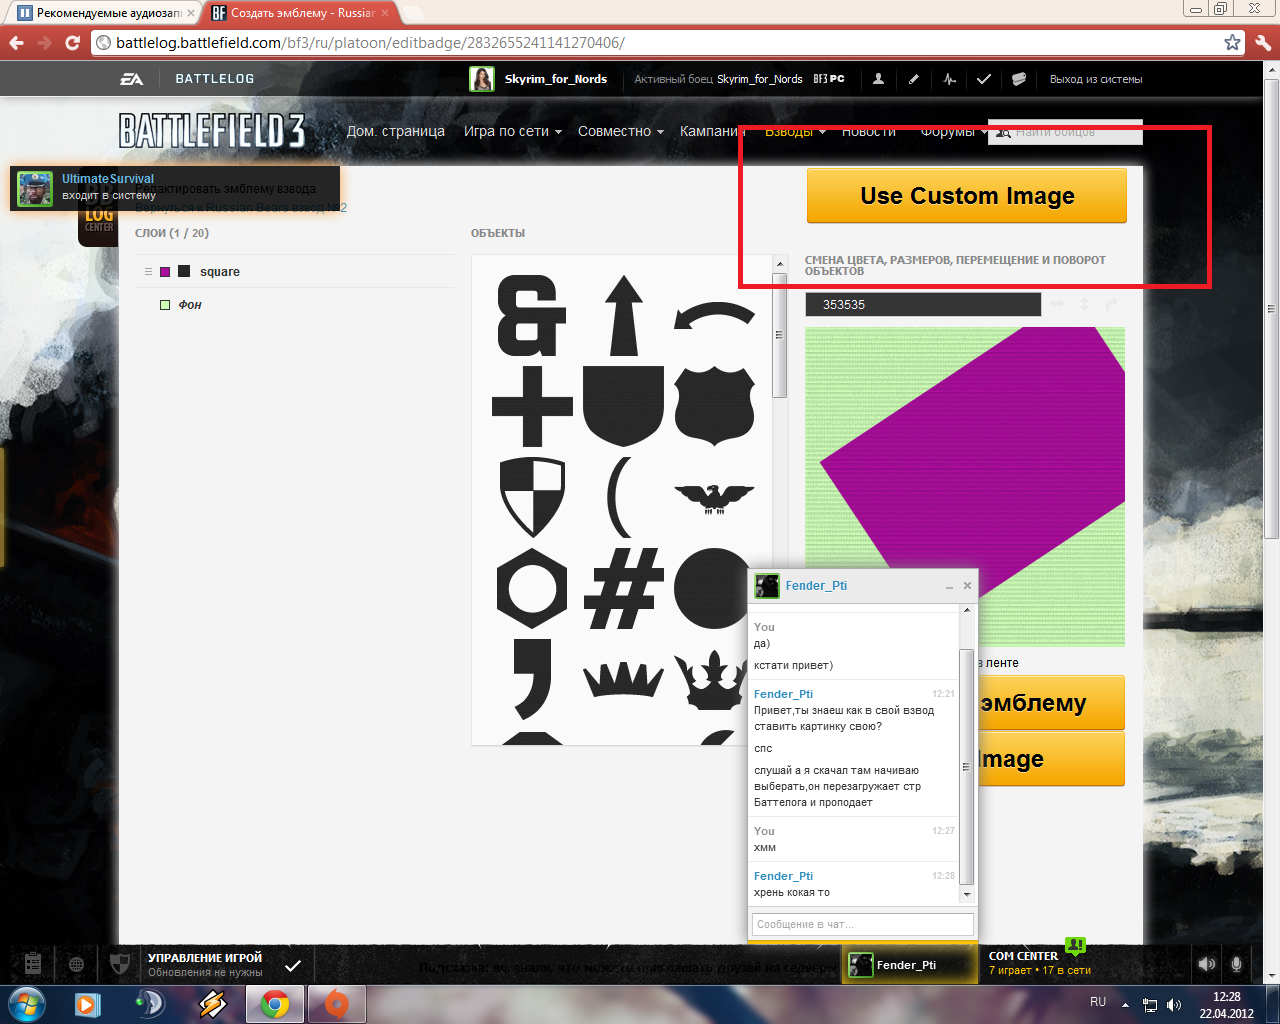Click the EA logo

132,79
